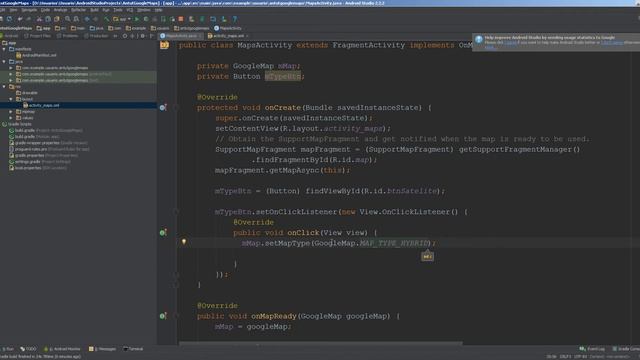Click the Help question mark icon
640x360 pixels.
click(235, 19)
